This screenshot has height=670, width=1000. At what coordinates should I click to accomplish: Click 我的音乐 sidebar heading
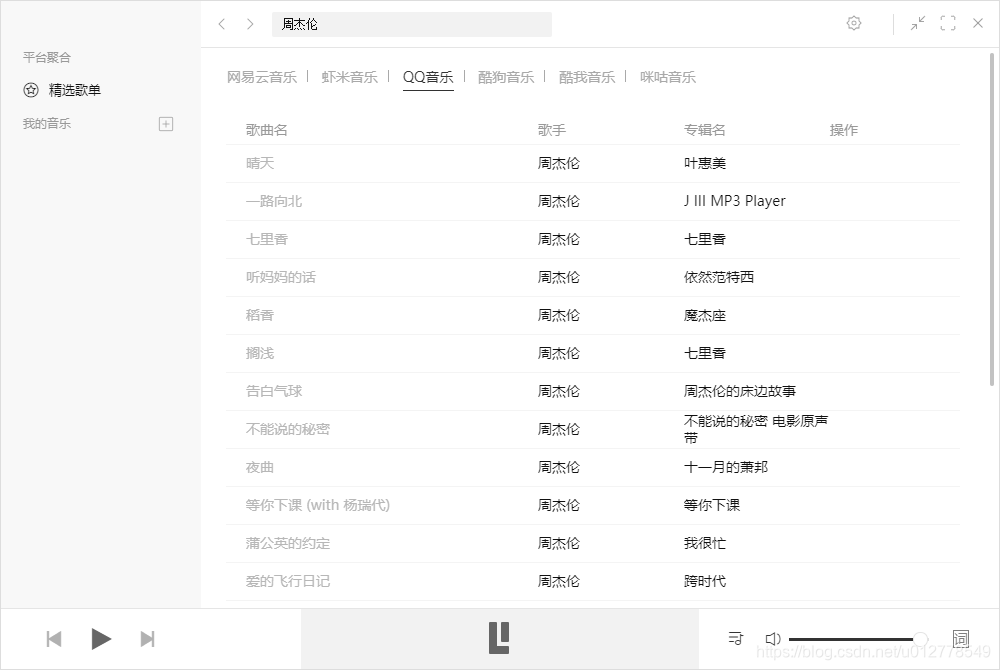(47, 124)
